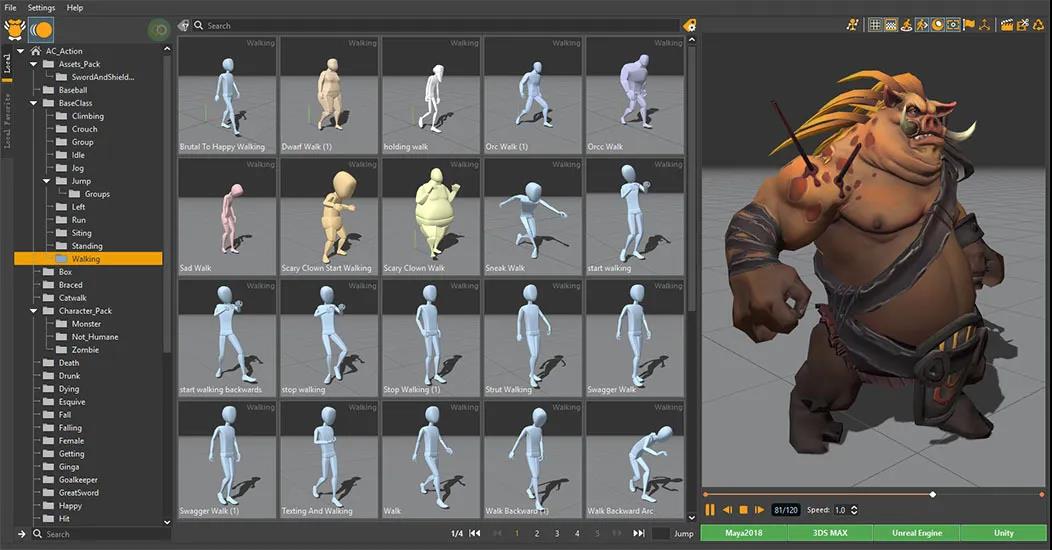This screenshot has width=1052, height=550.
Task: Open the File menu
Action: pos(11,8)
